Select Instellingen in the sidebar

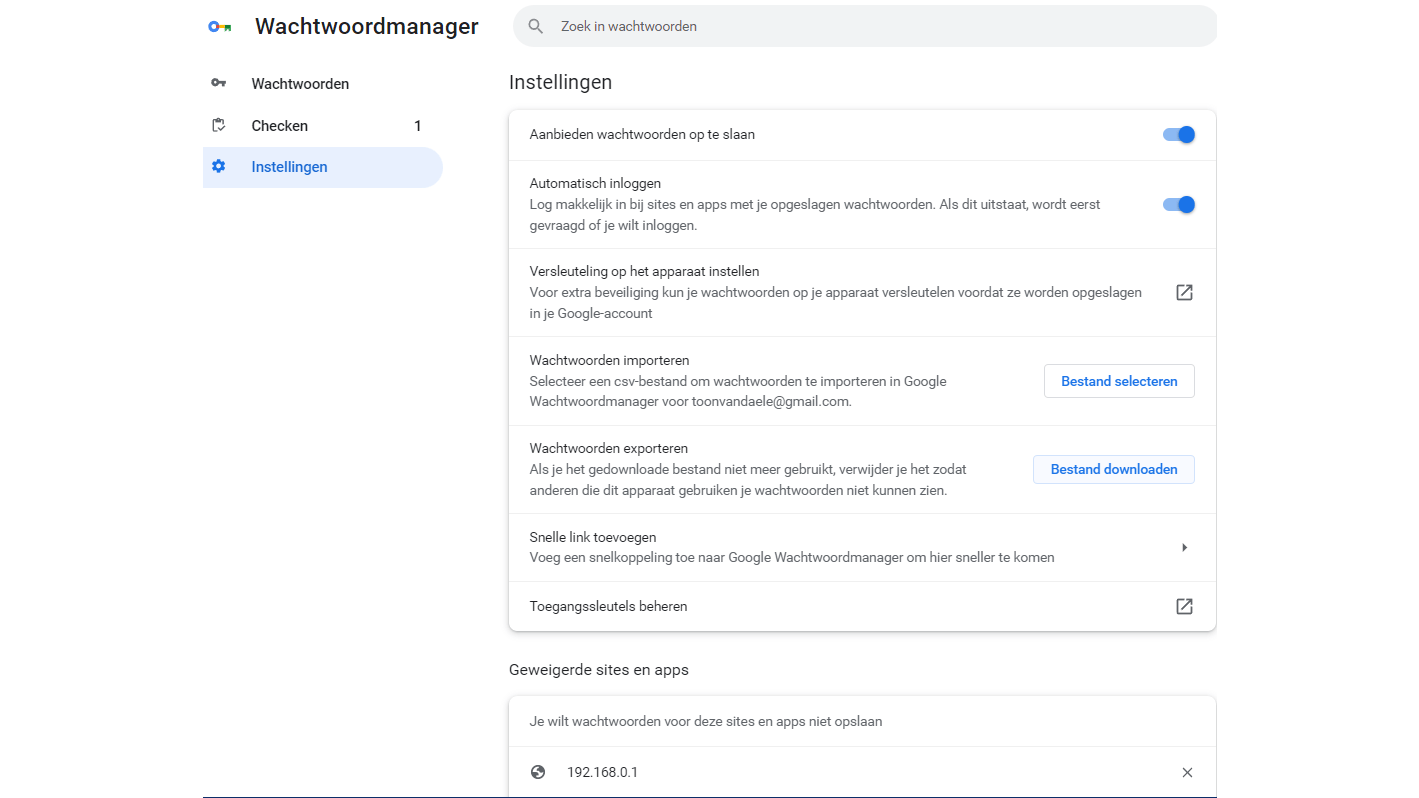pos(290,167)
